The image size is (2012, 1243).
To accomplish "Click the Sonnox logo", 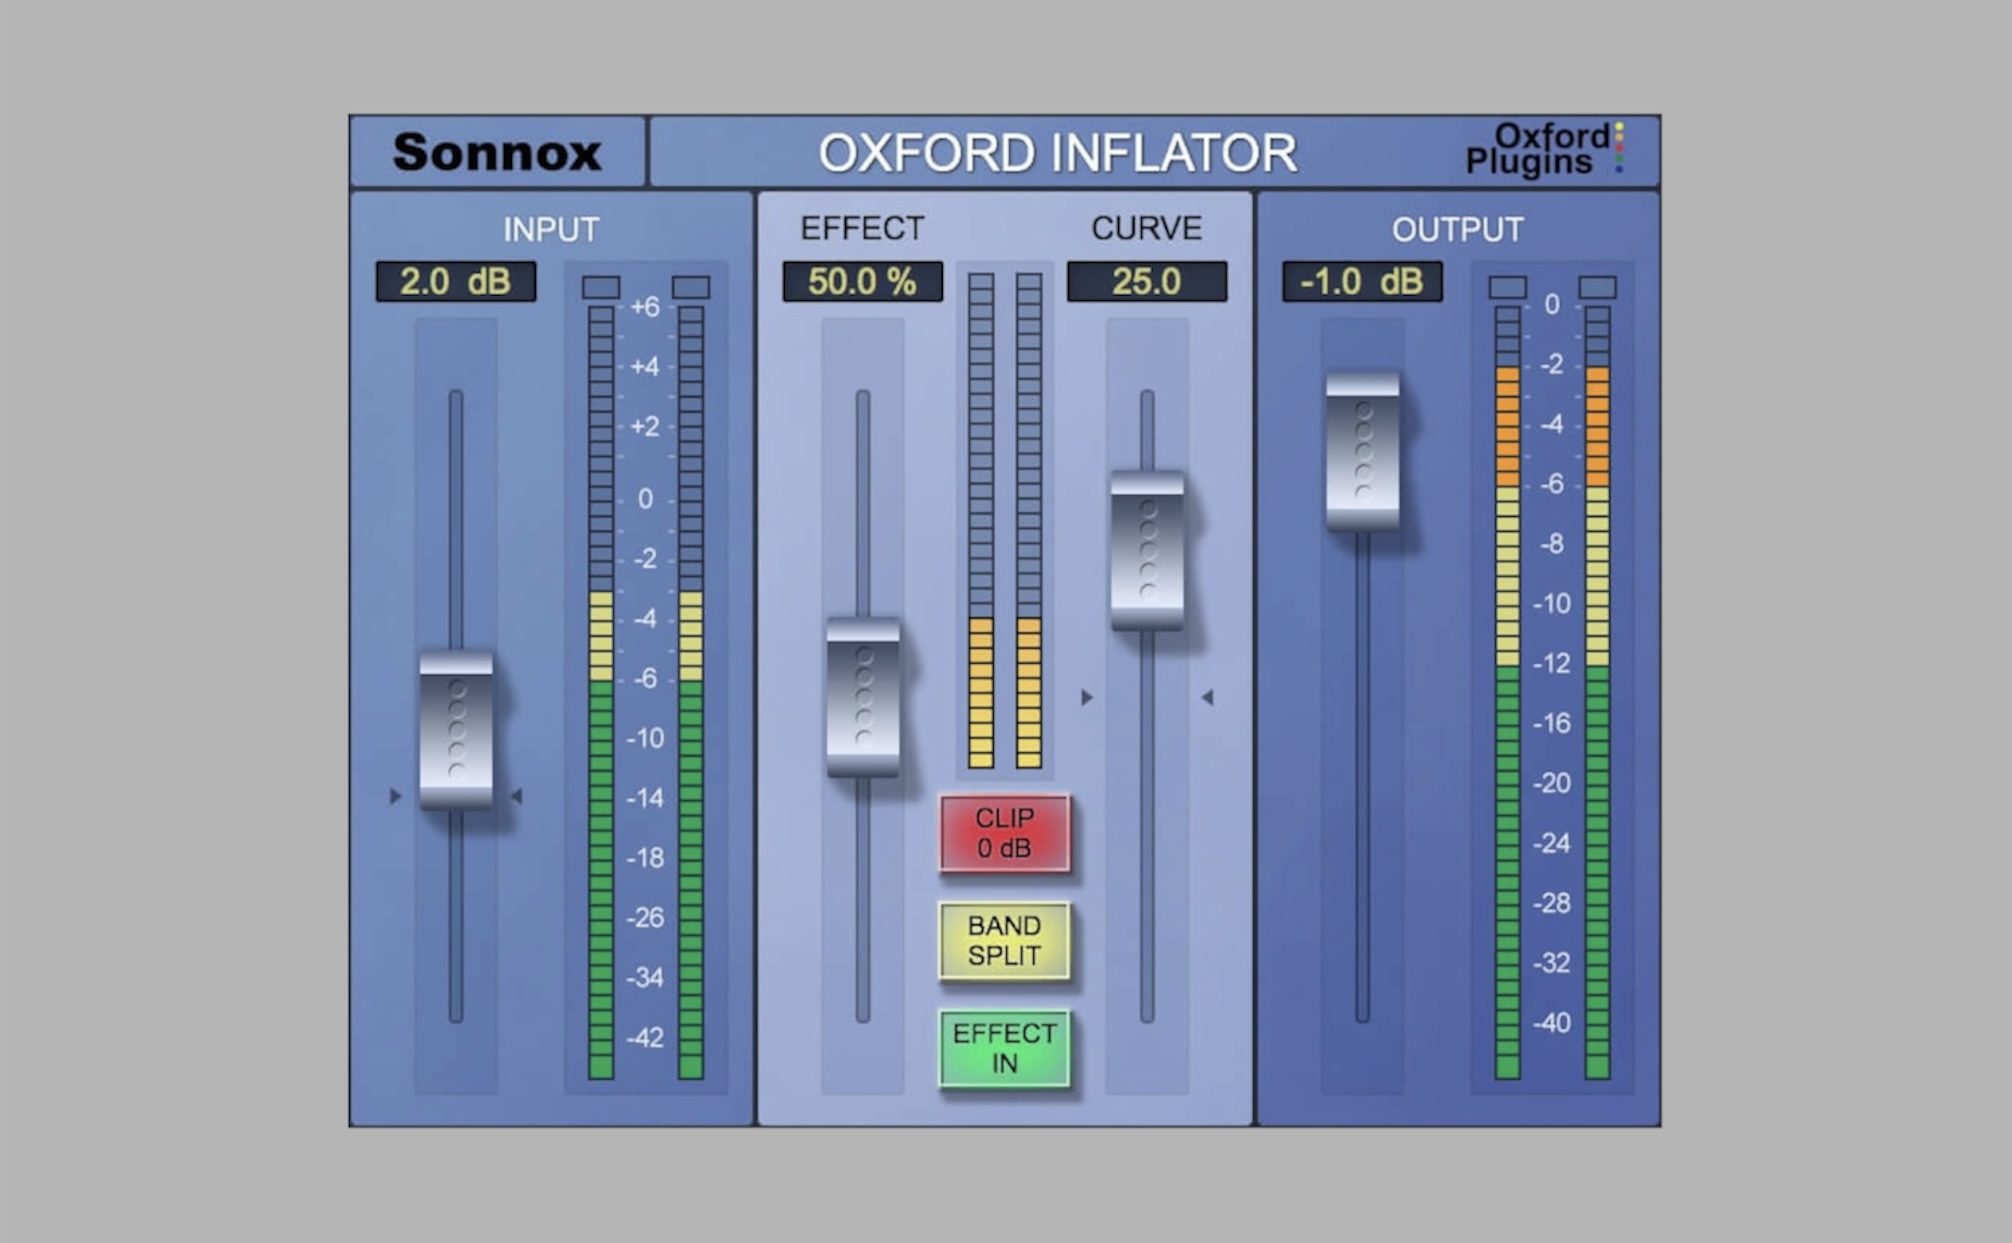I will tap(497, 152).
